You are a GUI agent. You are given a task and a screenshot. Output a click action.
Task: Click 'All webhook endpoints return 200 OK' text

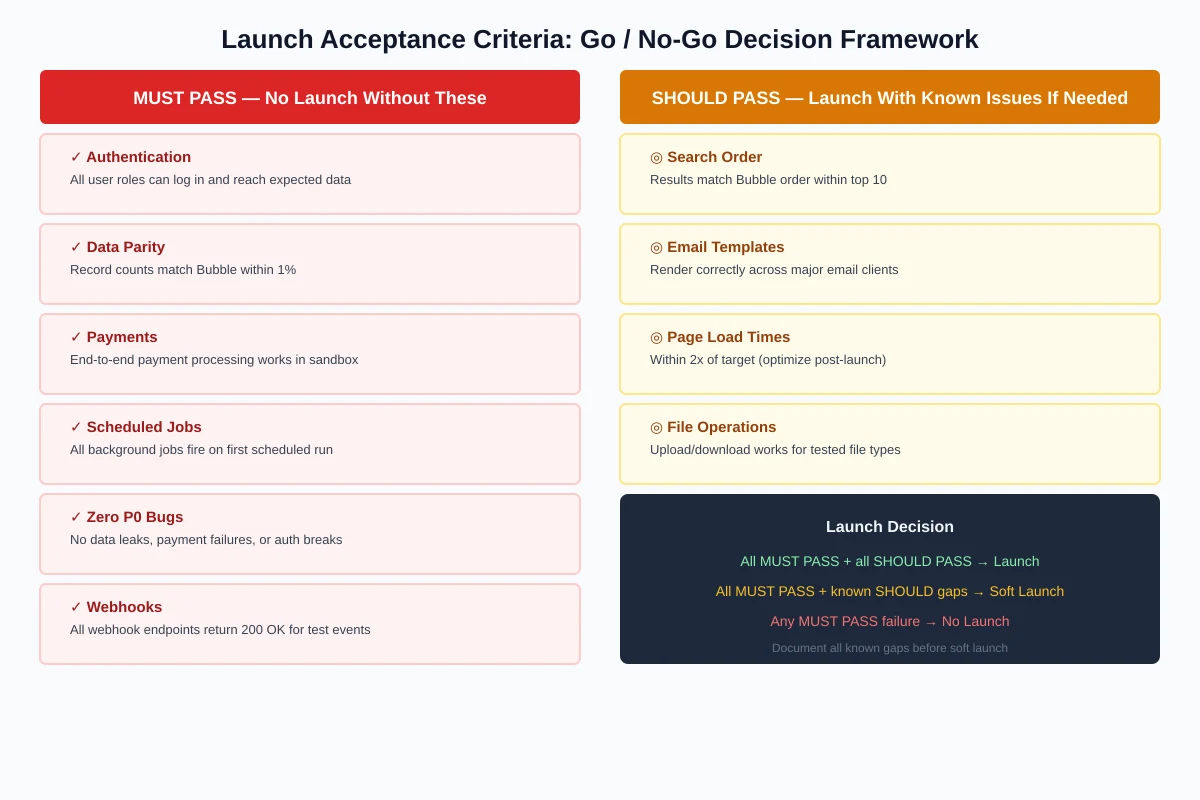click(220, 630)
